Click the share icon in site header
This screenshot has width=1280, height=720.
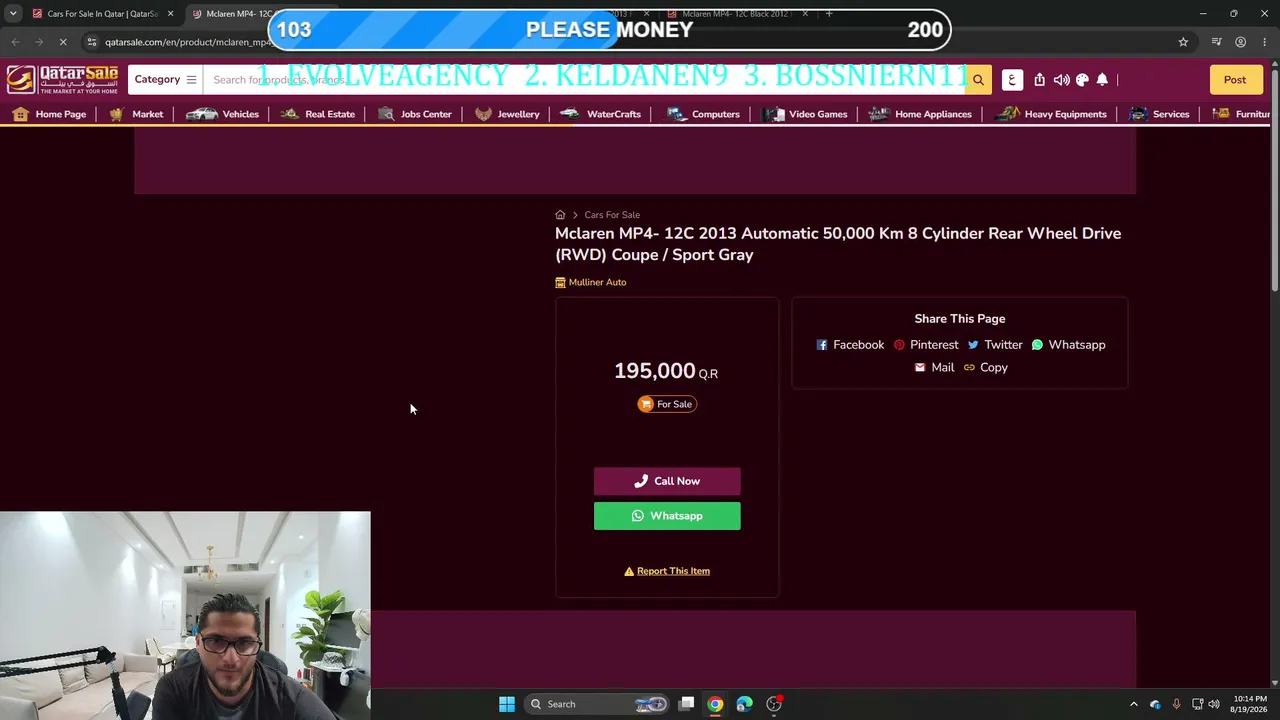point(1040,80)
